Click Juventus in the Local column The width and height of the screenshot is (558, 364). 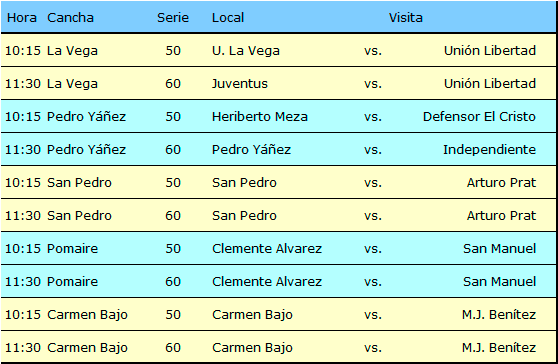tap(239, 84)
